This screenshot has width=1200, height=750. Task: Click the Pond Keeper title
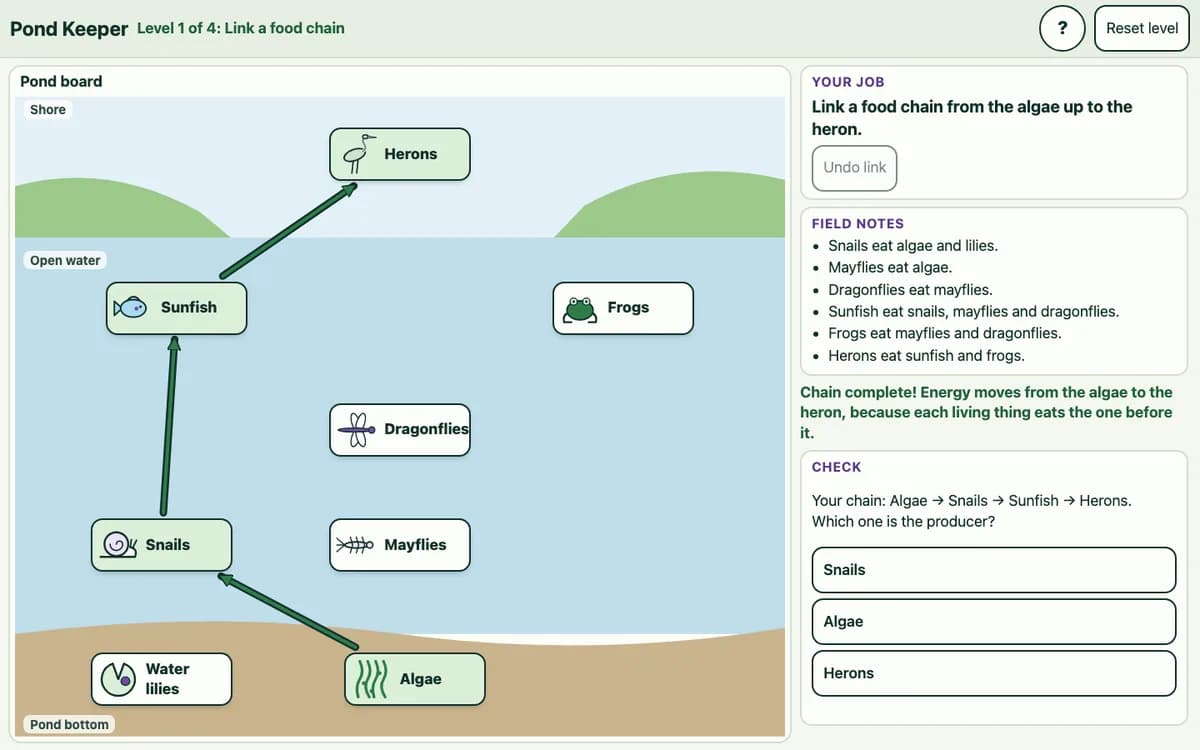click(x=69, y=29)
